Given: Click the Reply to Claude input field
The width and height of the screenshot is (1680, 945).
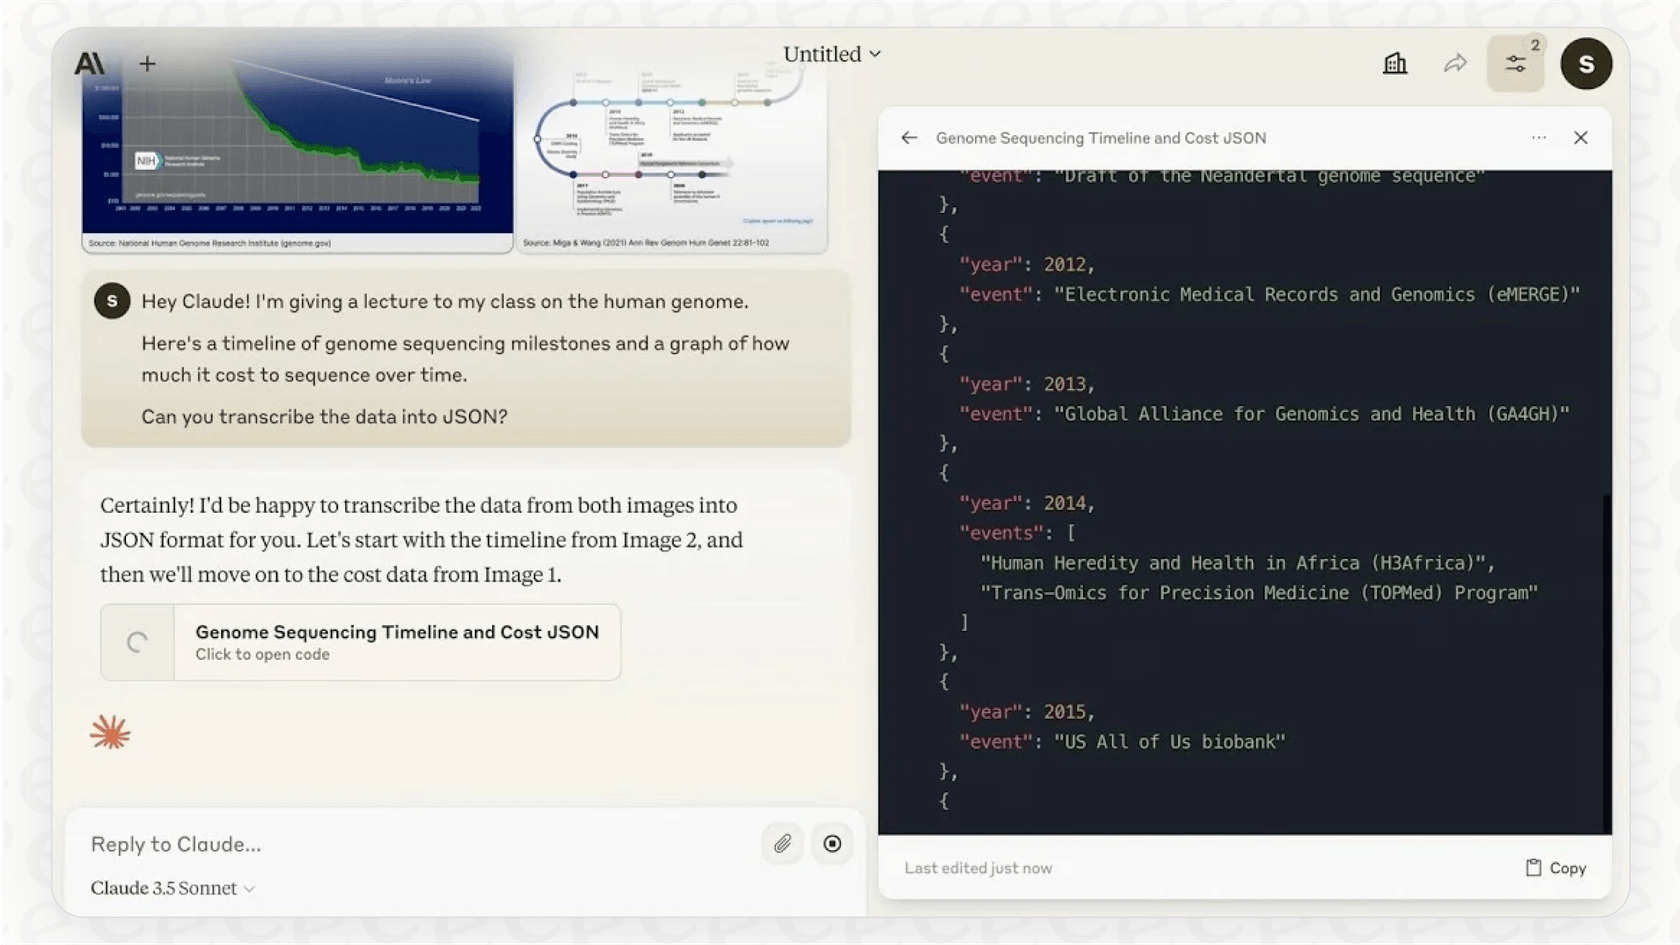Looking at the screenshot, I should (x=300, y=843).
